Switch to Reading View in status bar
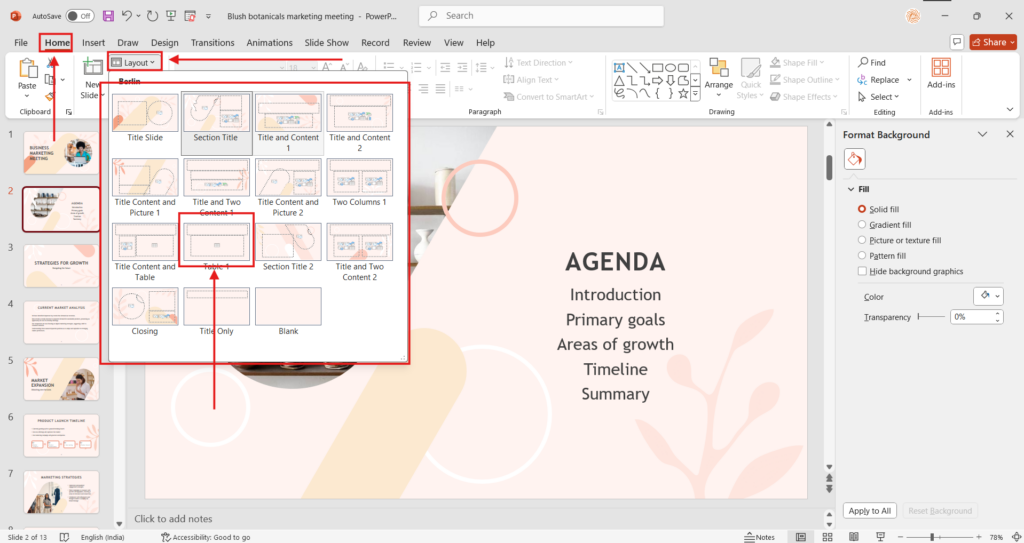Image resolution: width=1024 pixels, height=543 pixels. click(x=854, y=537)
